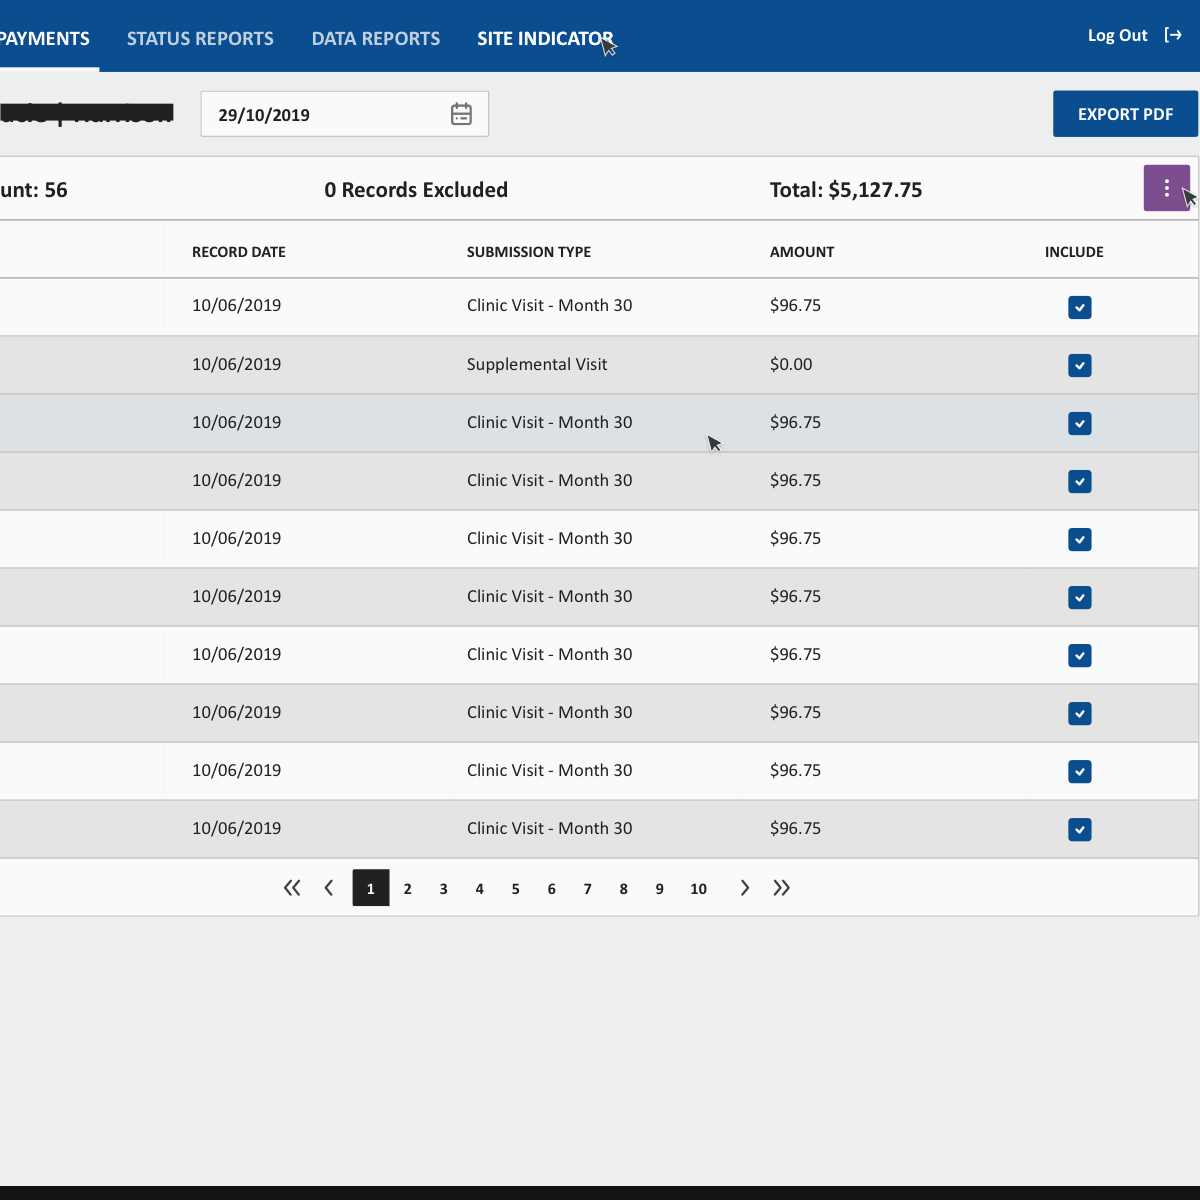
Task: Jump to first page double-chevron
Action: (x=292, y=888)
